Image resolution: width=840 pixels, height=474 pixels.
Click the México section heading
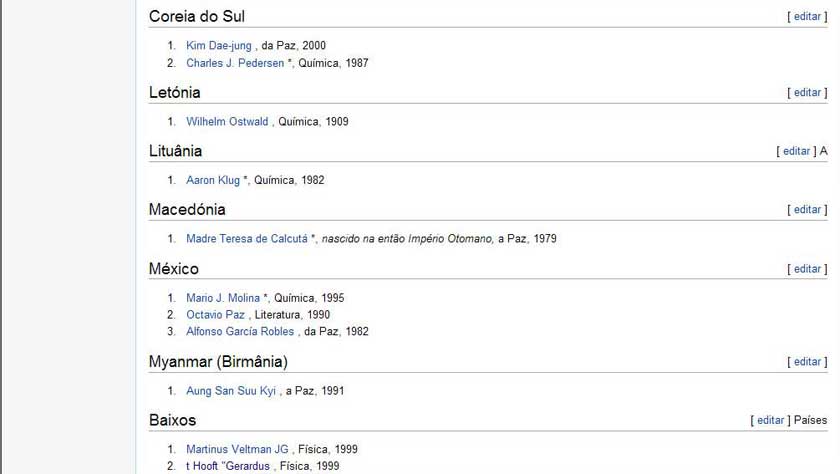pos(174,268)
